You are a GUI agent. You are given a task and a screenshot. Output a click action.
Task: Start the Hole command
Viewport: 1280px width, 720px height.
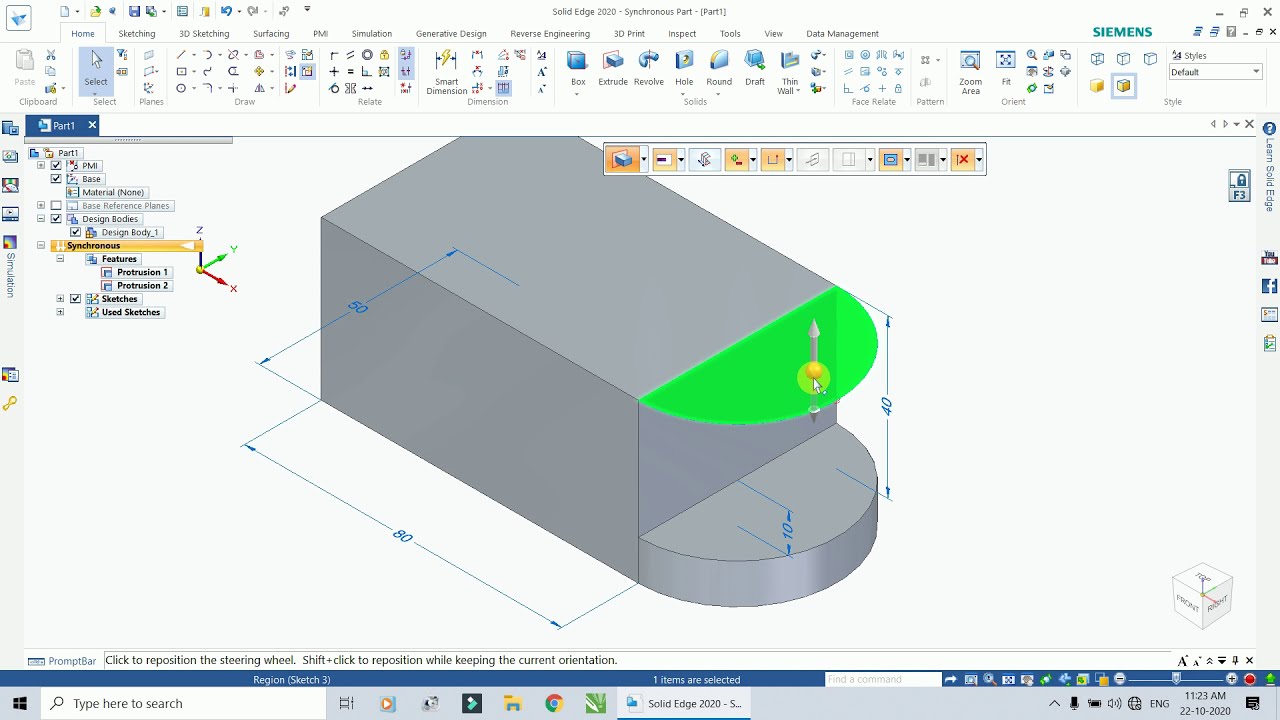pyautogui.click(x=684, y=68)
